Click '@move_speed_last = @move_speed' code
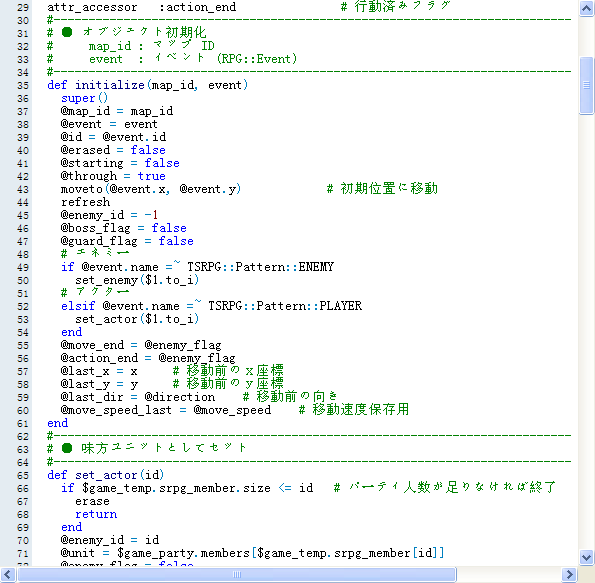This screenshot has height=583, width=595. [166, 410]
